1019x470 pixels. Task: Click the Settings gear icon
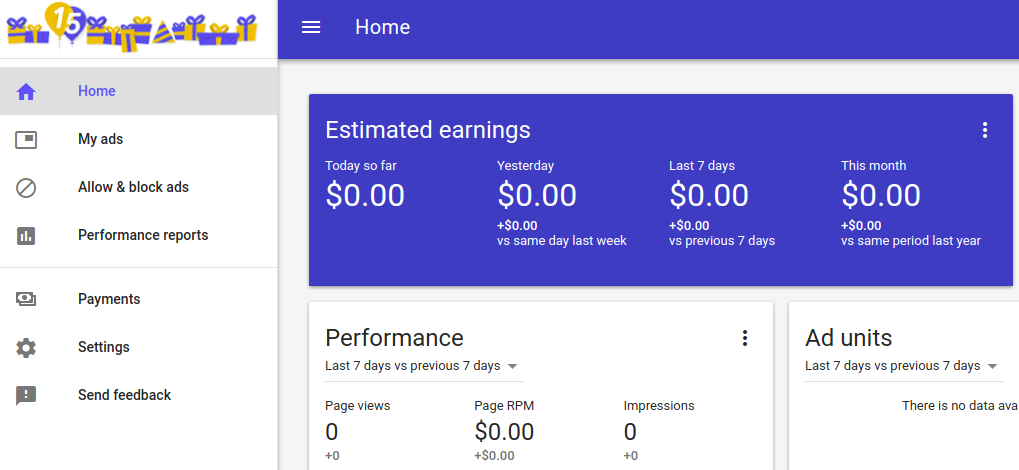pyautogui.click(x=26, y=347)
